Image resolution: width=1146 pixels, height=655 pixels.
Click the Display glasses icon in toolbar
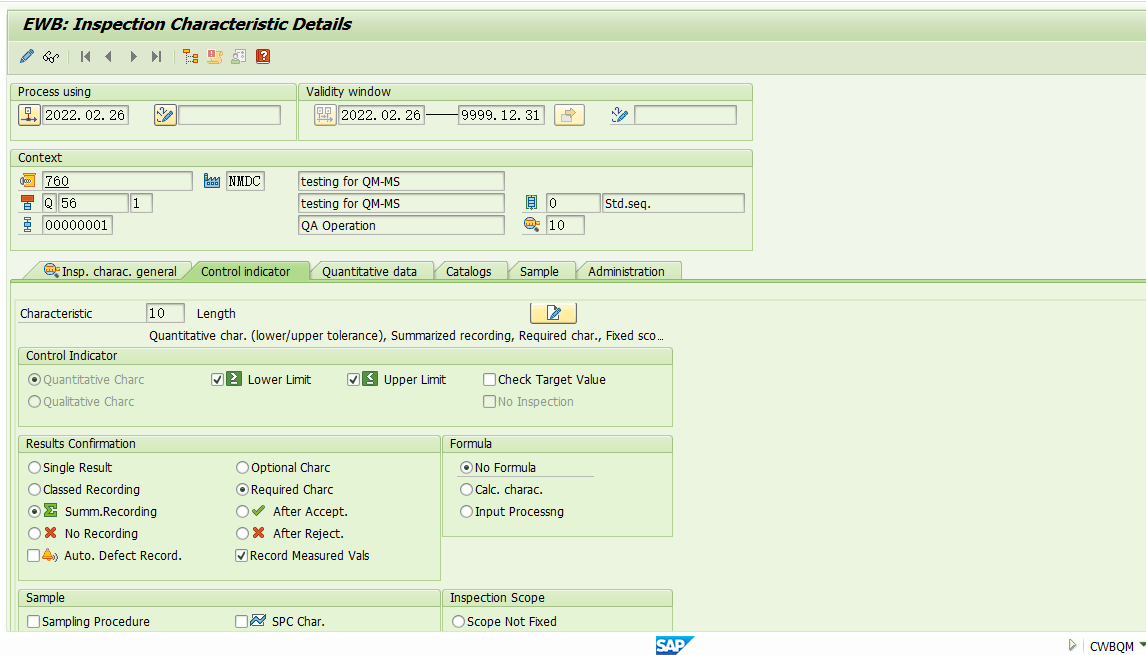coord(50,56)
